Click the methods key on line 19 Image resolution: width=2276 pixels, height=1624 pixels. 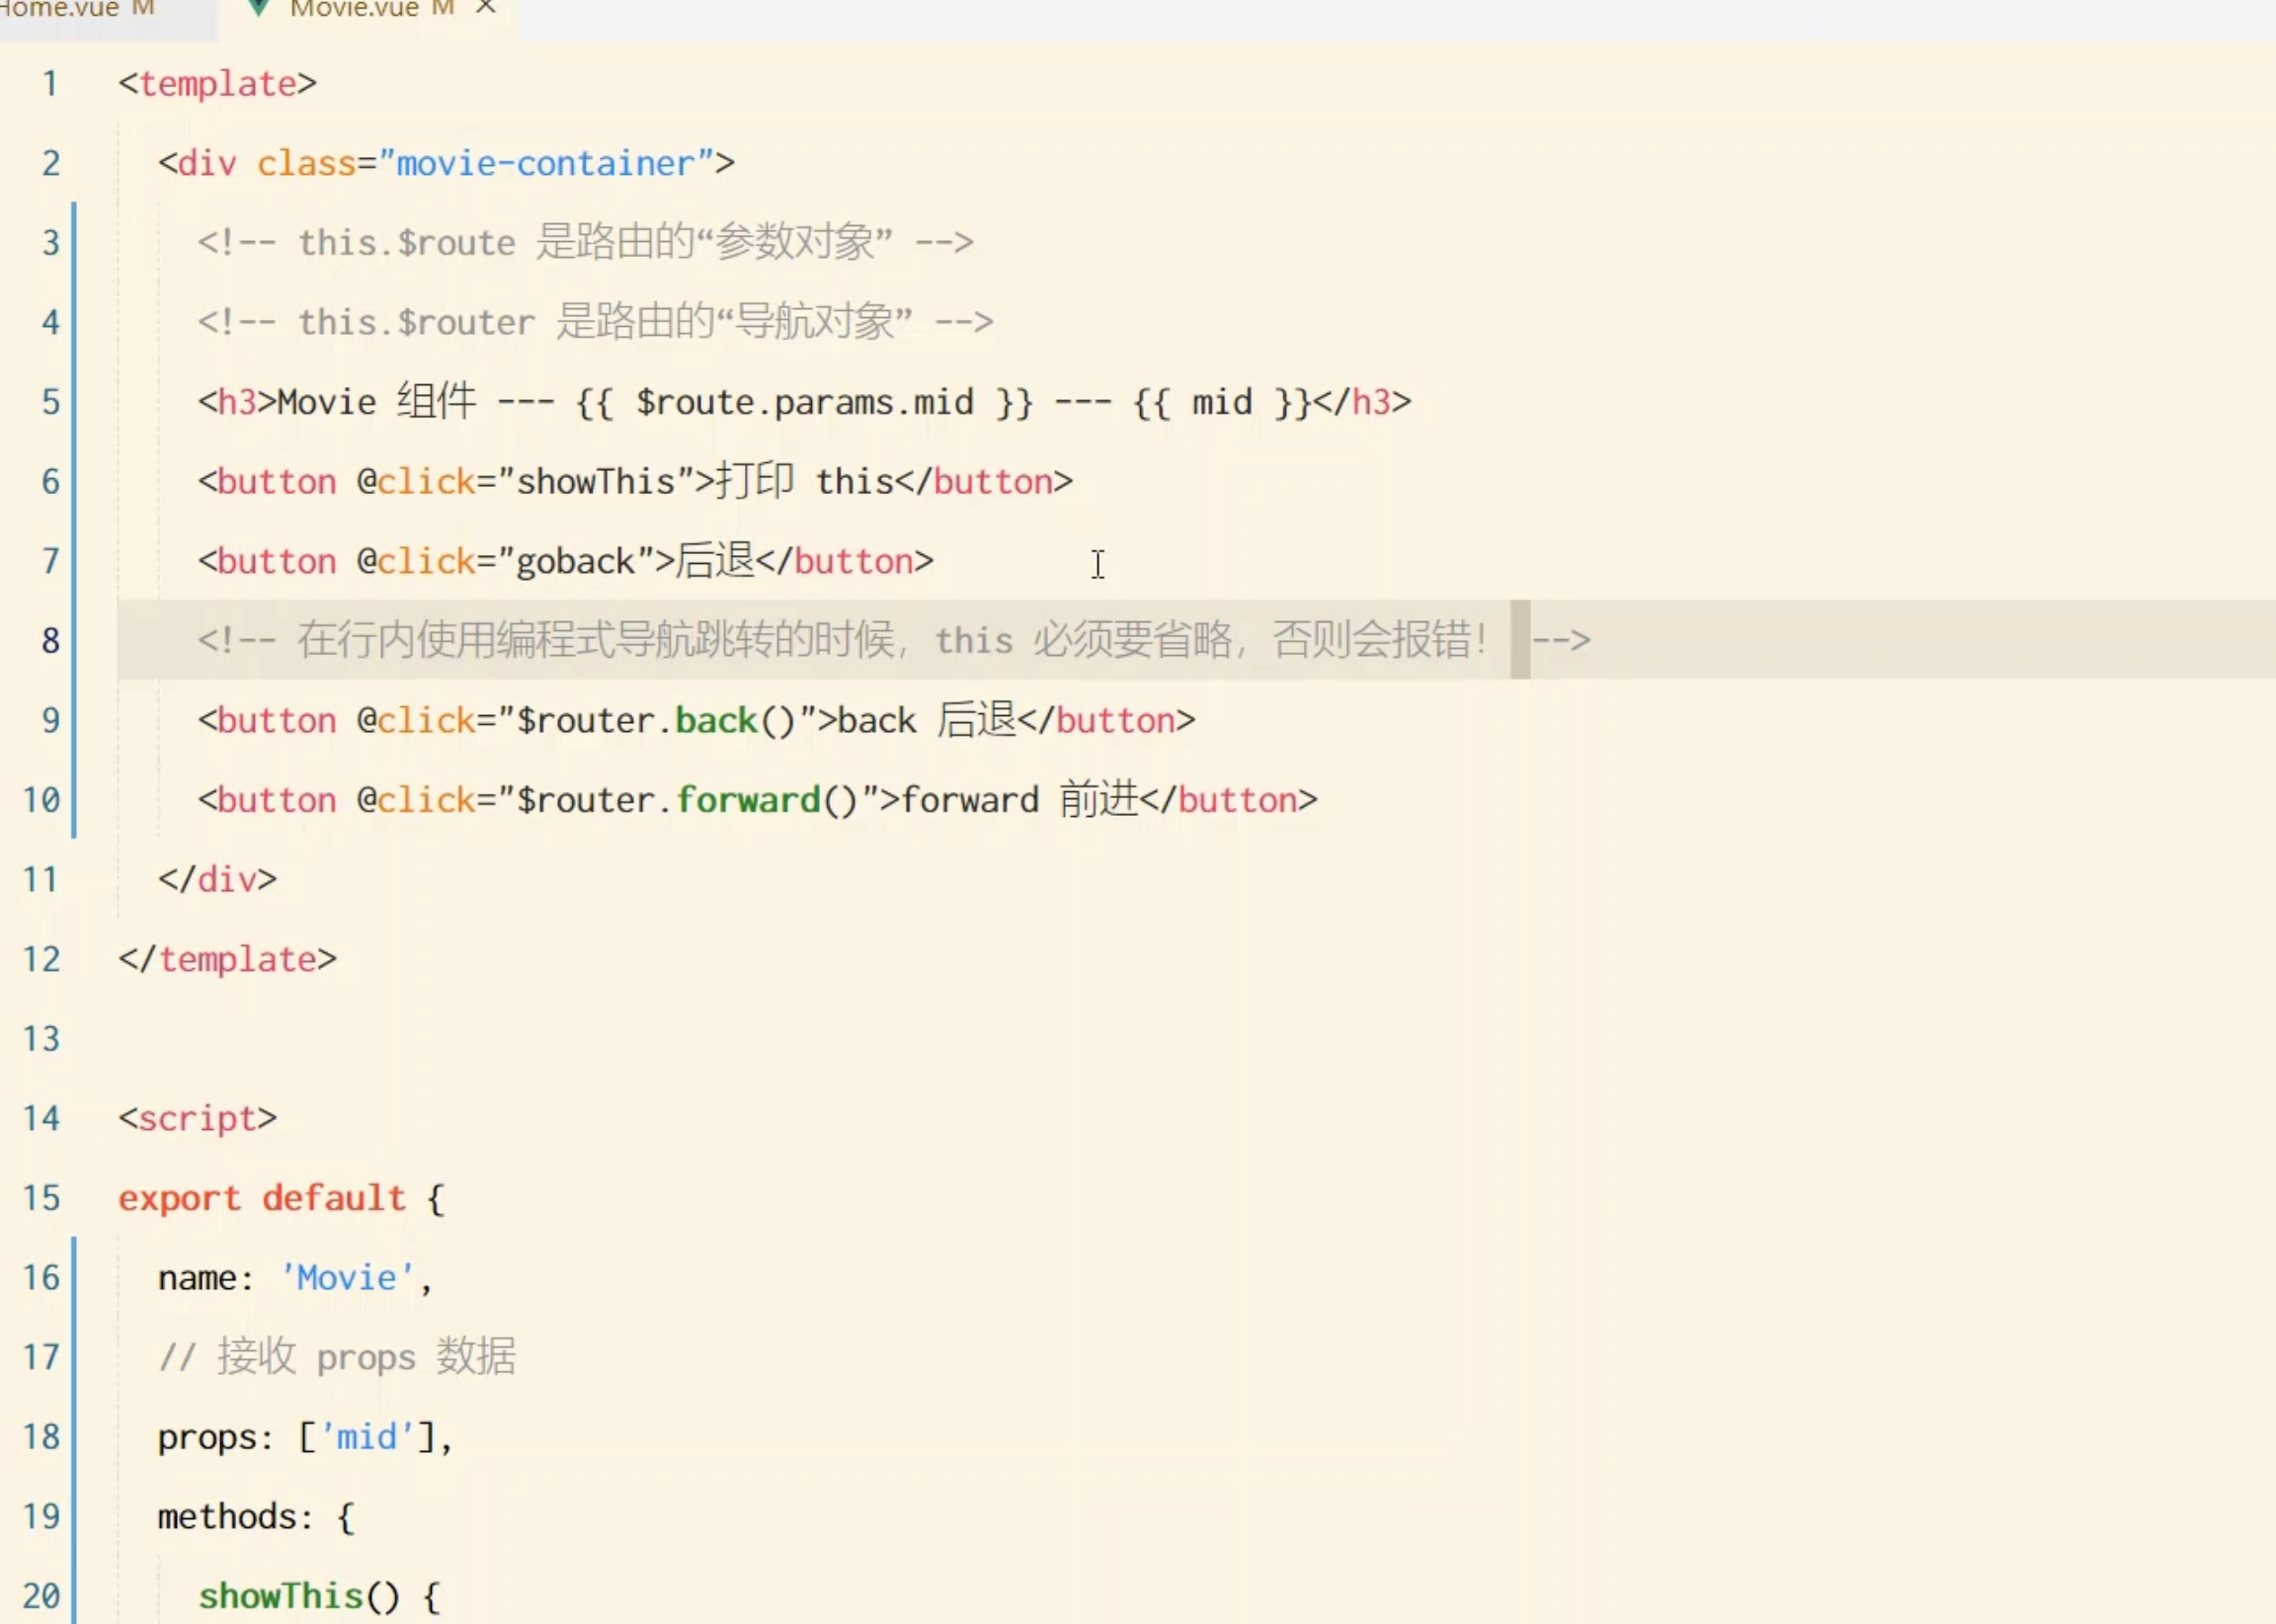[227, 1517]
